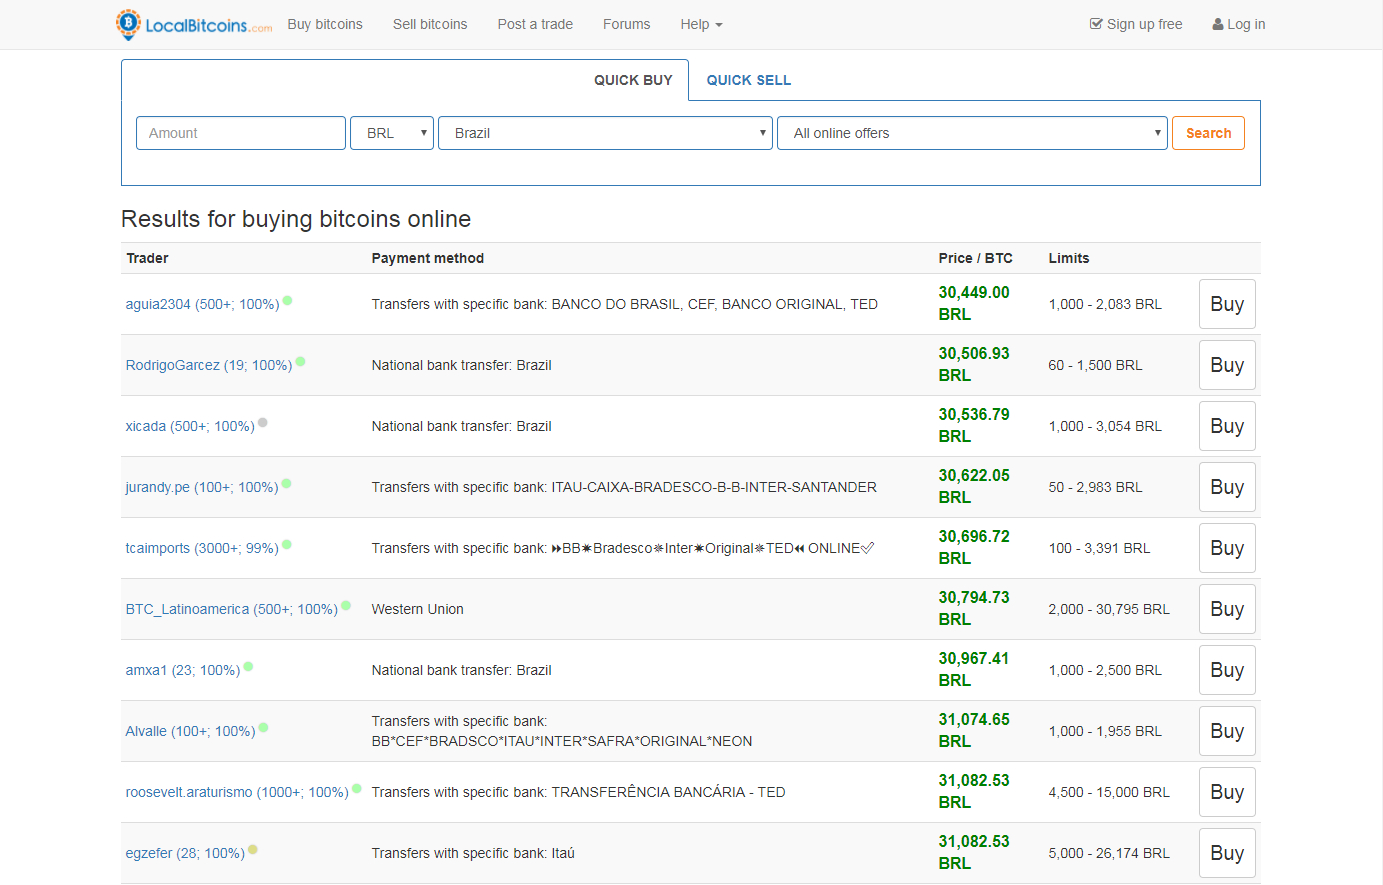The height and width of the screenshot is (885, 1383).
Task: Click Buy for the Alvalle offer
Action: (1227, 731)
